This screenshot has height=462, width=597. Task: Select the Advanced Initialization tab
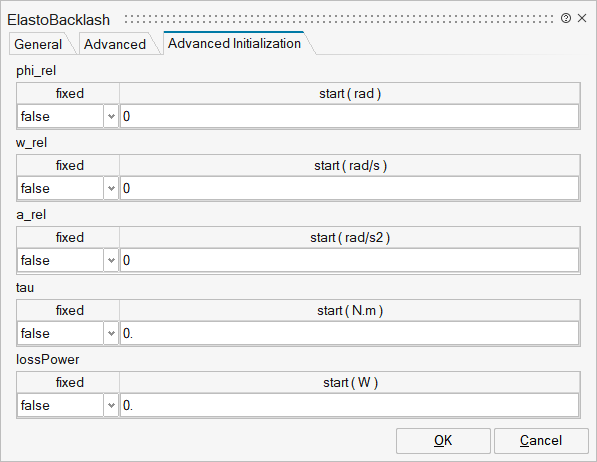tap(235, 43)
